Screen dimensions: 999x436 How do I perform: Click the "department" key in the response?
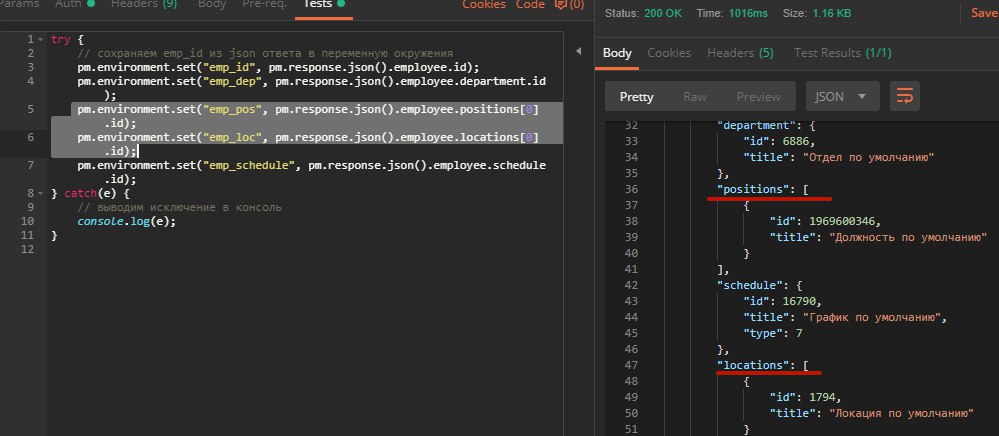pos(754,125)
